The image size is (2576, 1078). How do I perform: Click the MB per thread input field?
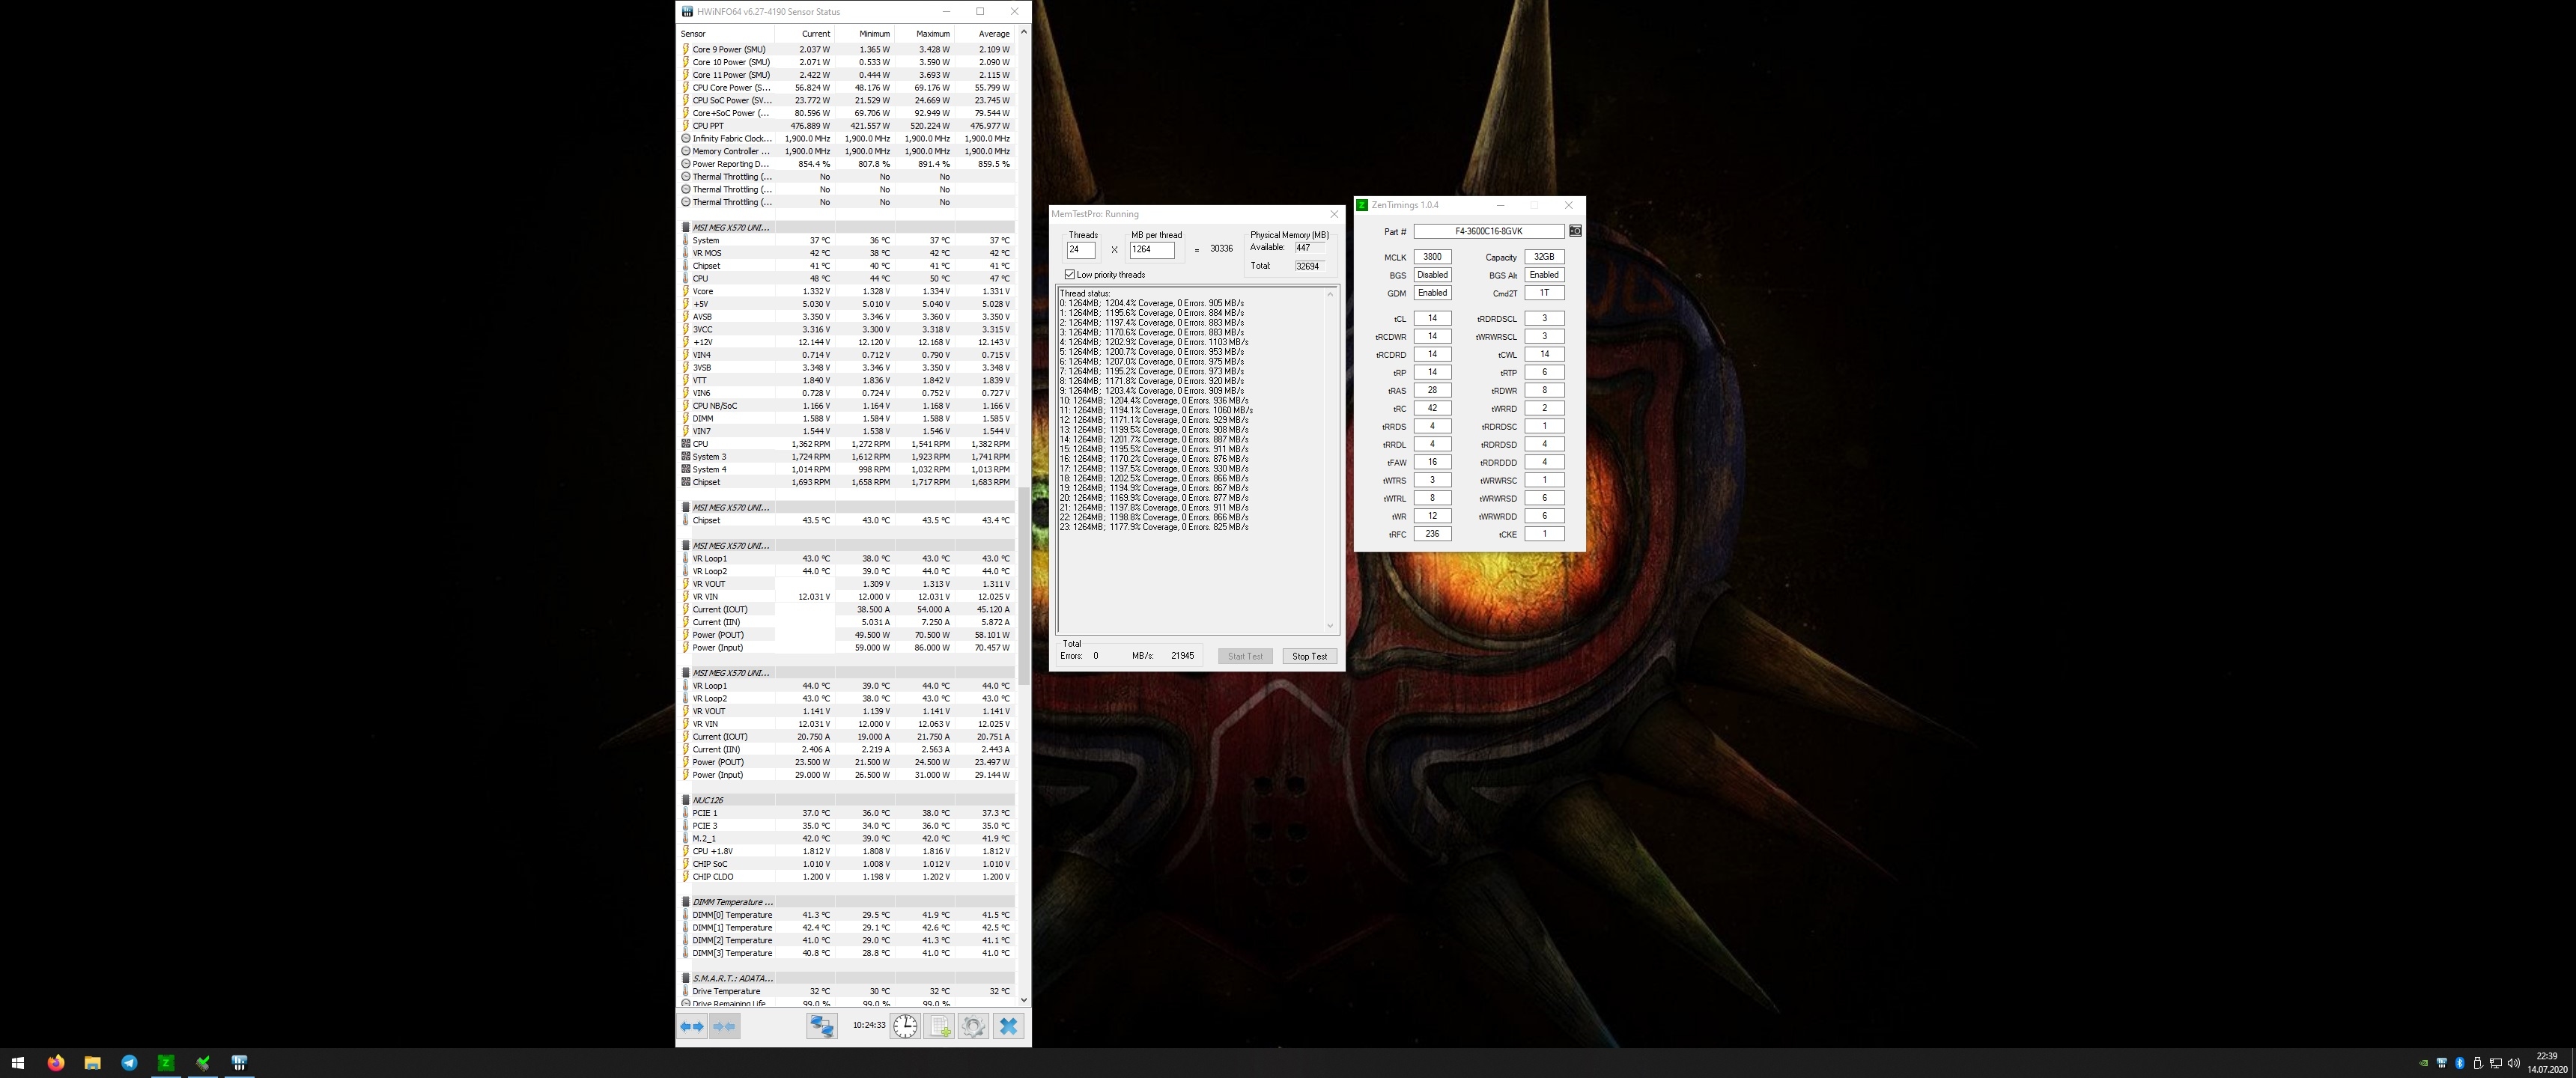coord(1152,250)
